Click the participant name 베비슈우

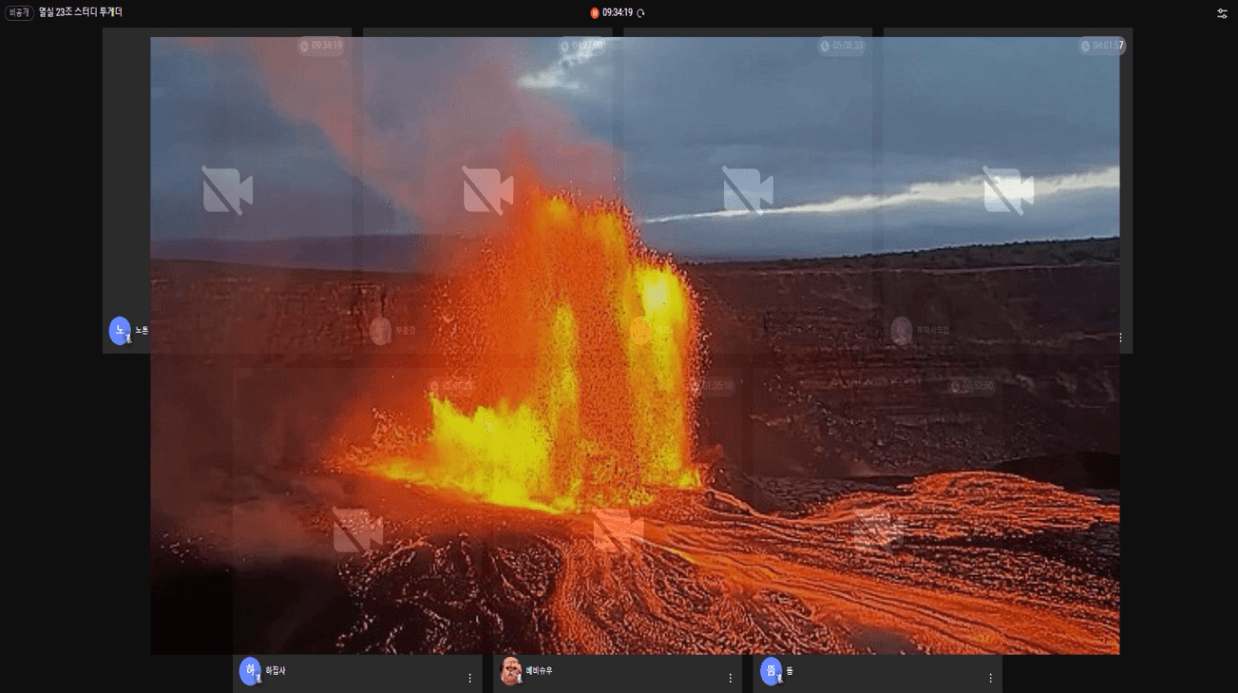tap(539, 671)
